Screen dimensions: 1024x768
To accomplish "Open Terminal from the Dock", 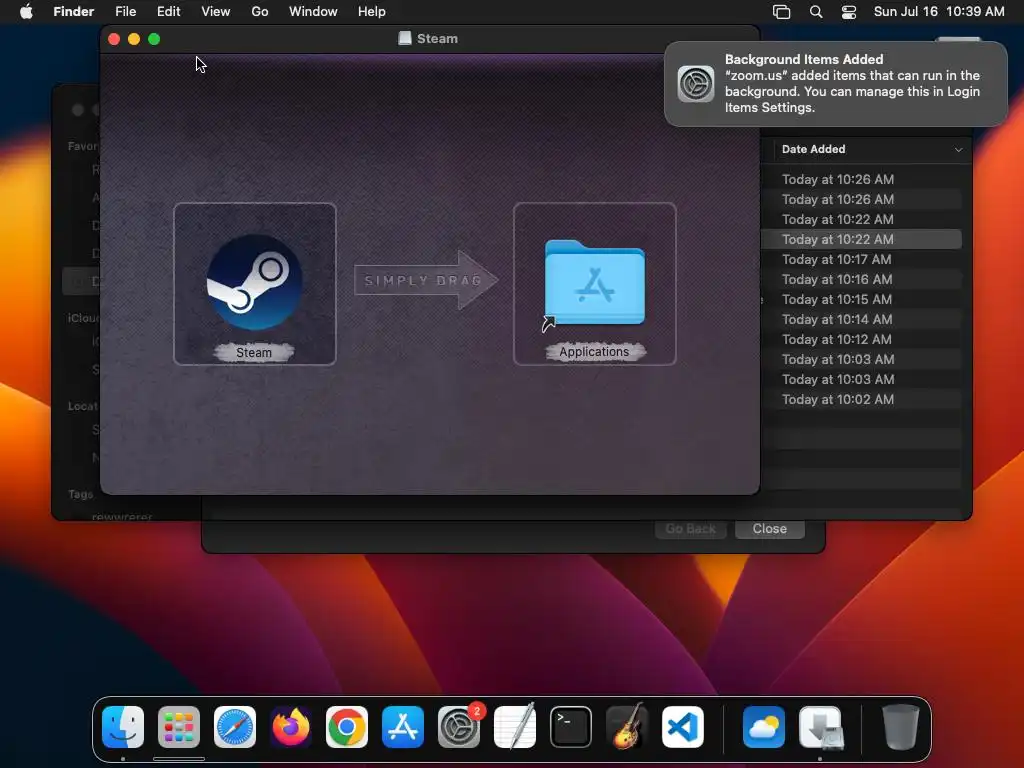I will pos(571,727).
